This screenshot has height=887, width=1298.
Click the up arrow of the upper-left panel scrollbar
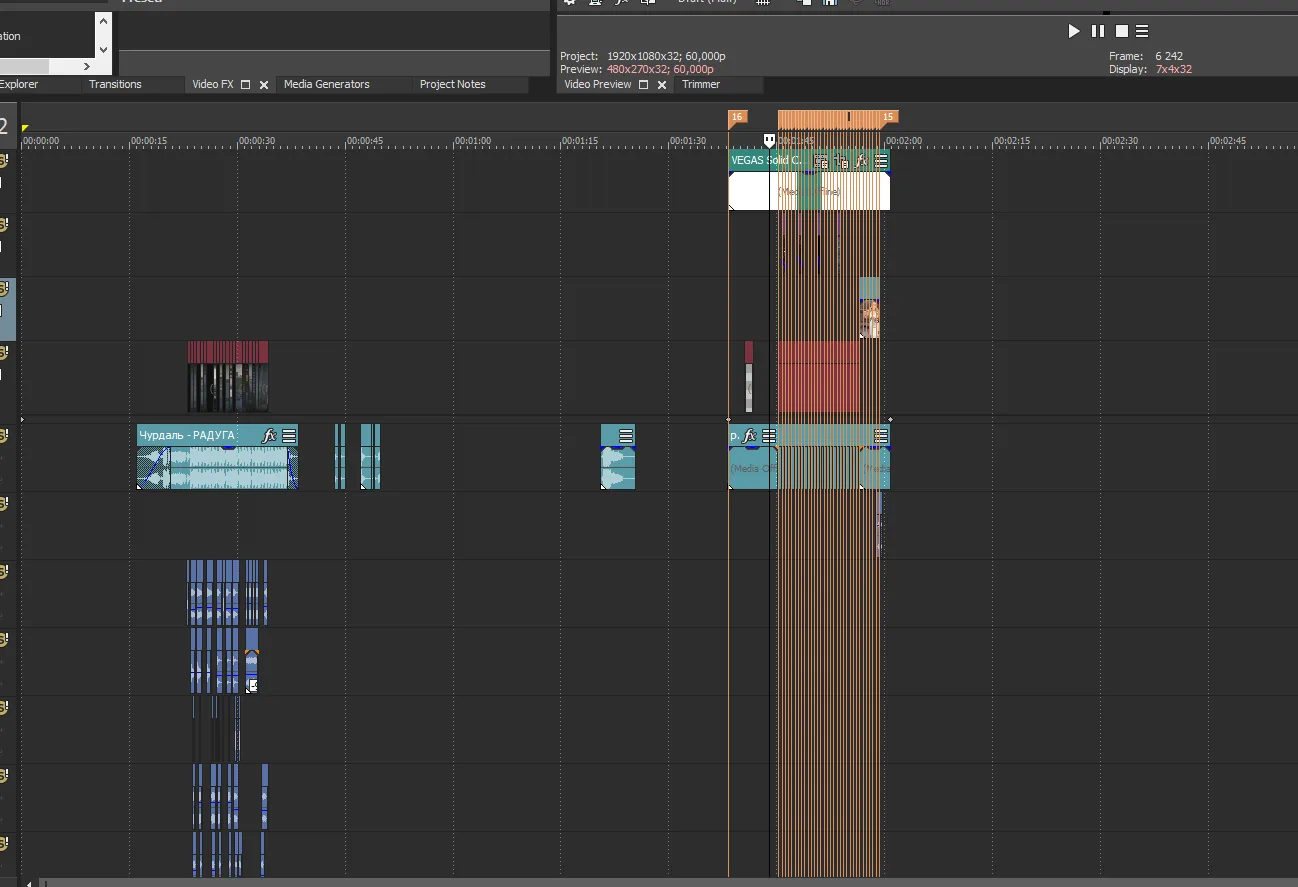click(x=103, y=20)
